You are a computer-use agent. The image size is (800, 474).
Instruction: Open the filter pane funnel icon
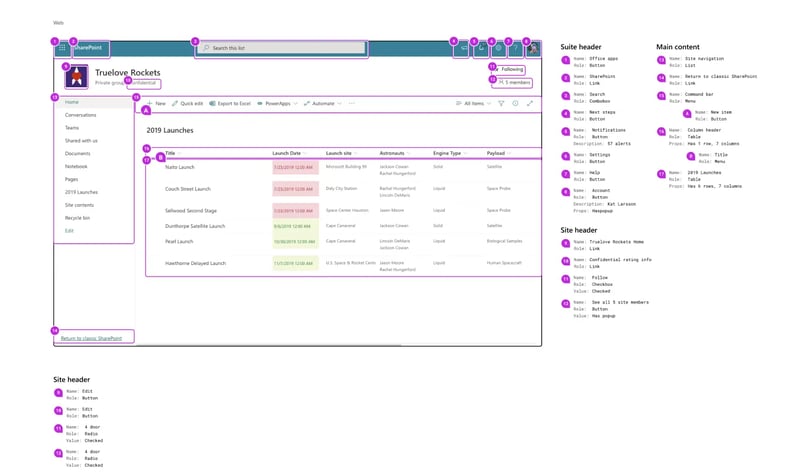[x=502, y=103]
